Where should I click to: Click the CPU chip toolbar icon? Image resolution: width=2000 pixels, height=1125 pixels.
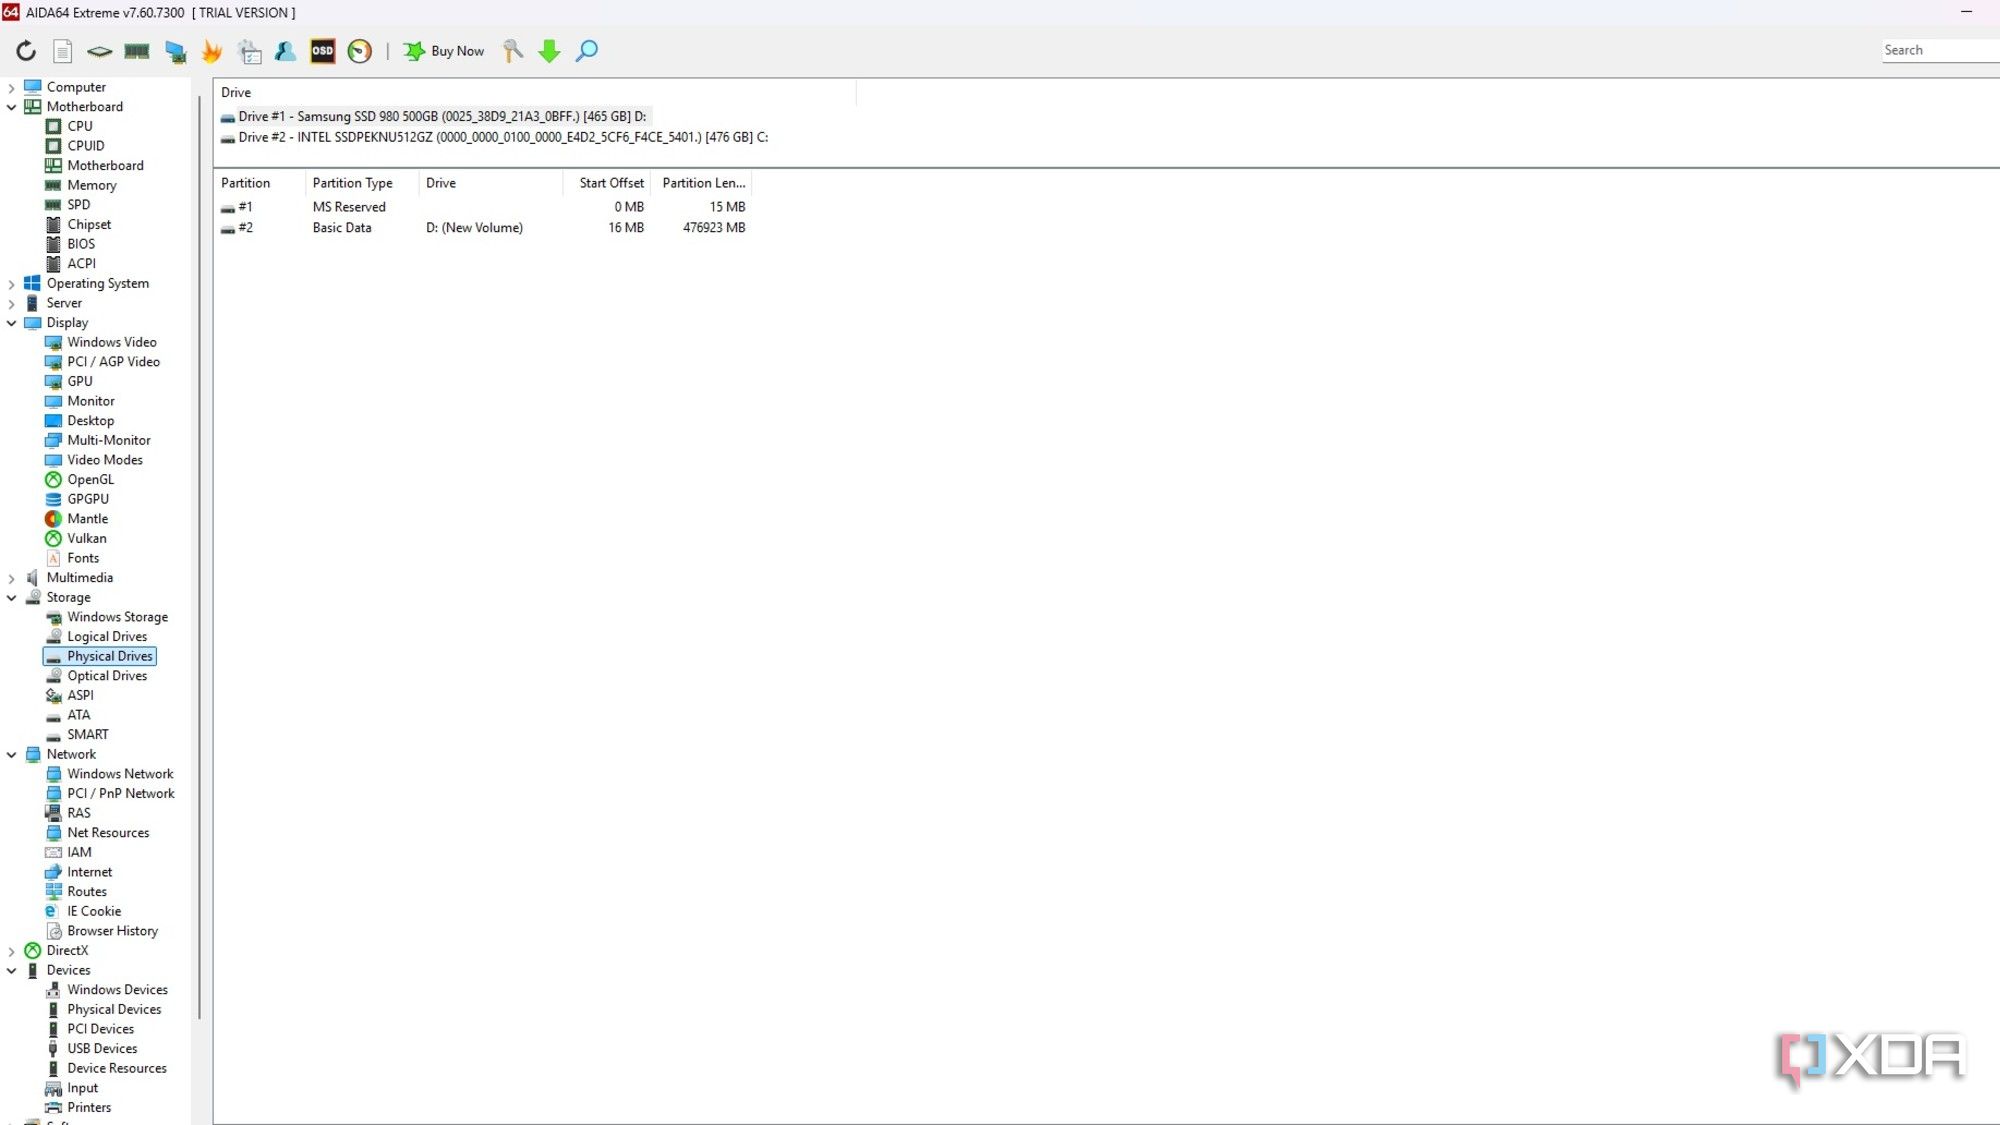(99, 51)
